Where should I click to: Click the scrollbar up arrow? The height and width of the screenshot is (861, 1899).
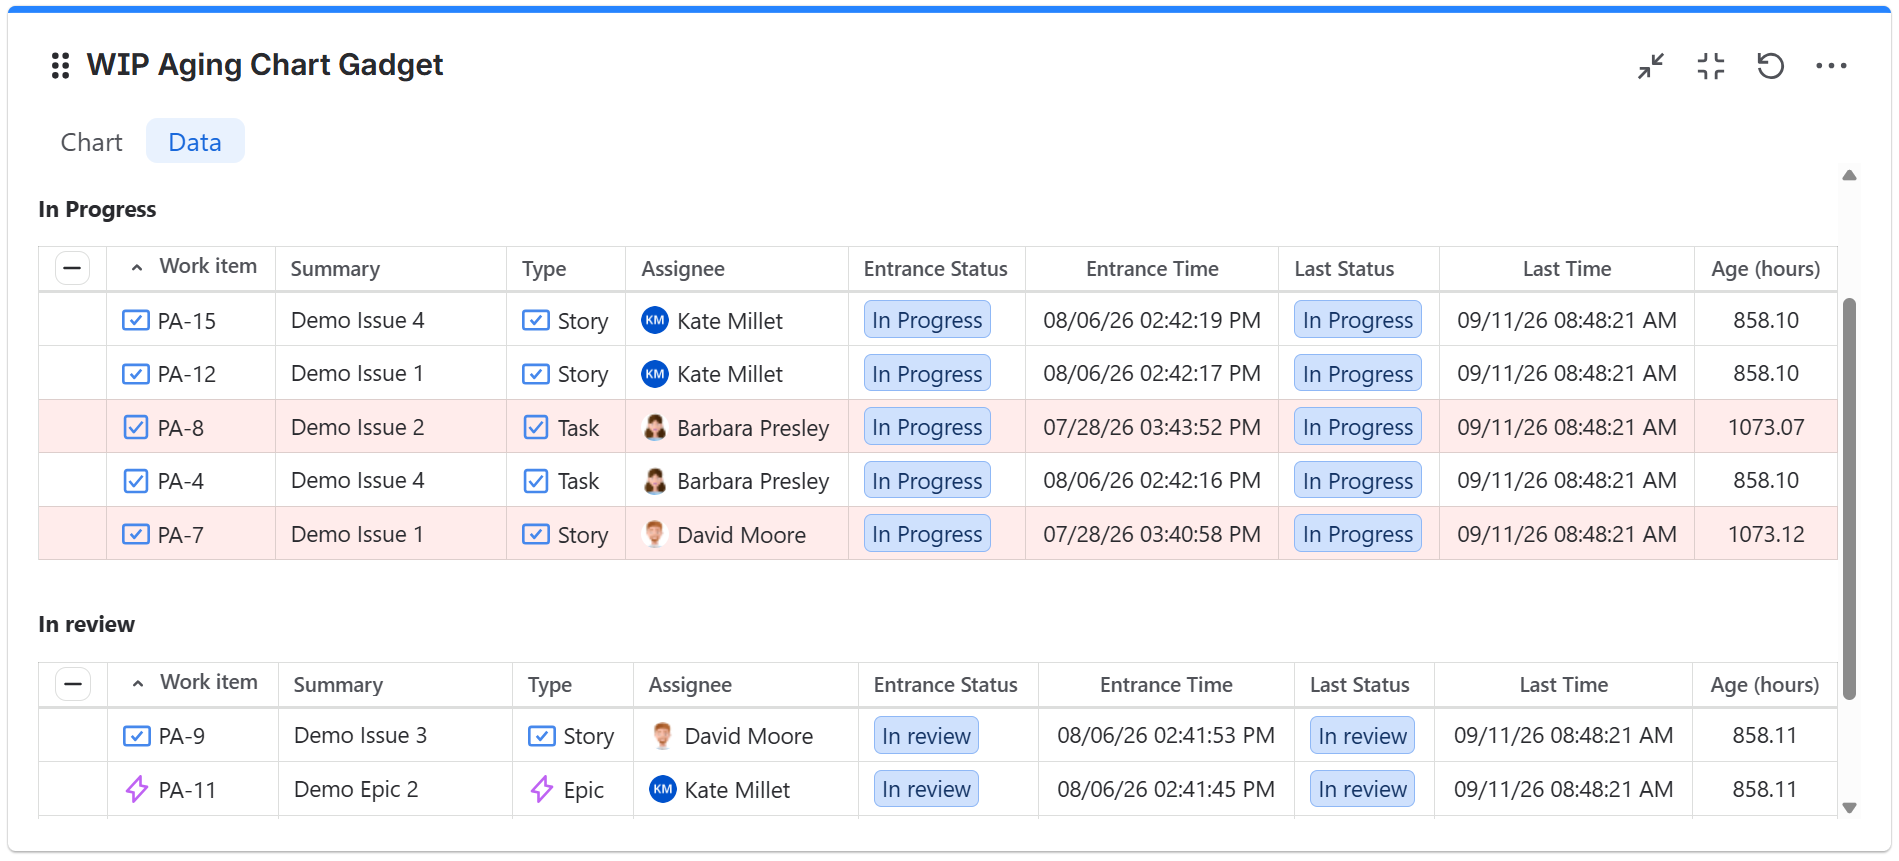pos(1849,176)
